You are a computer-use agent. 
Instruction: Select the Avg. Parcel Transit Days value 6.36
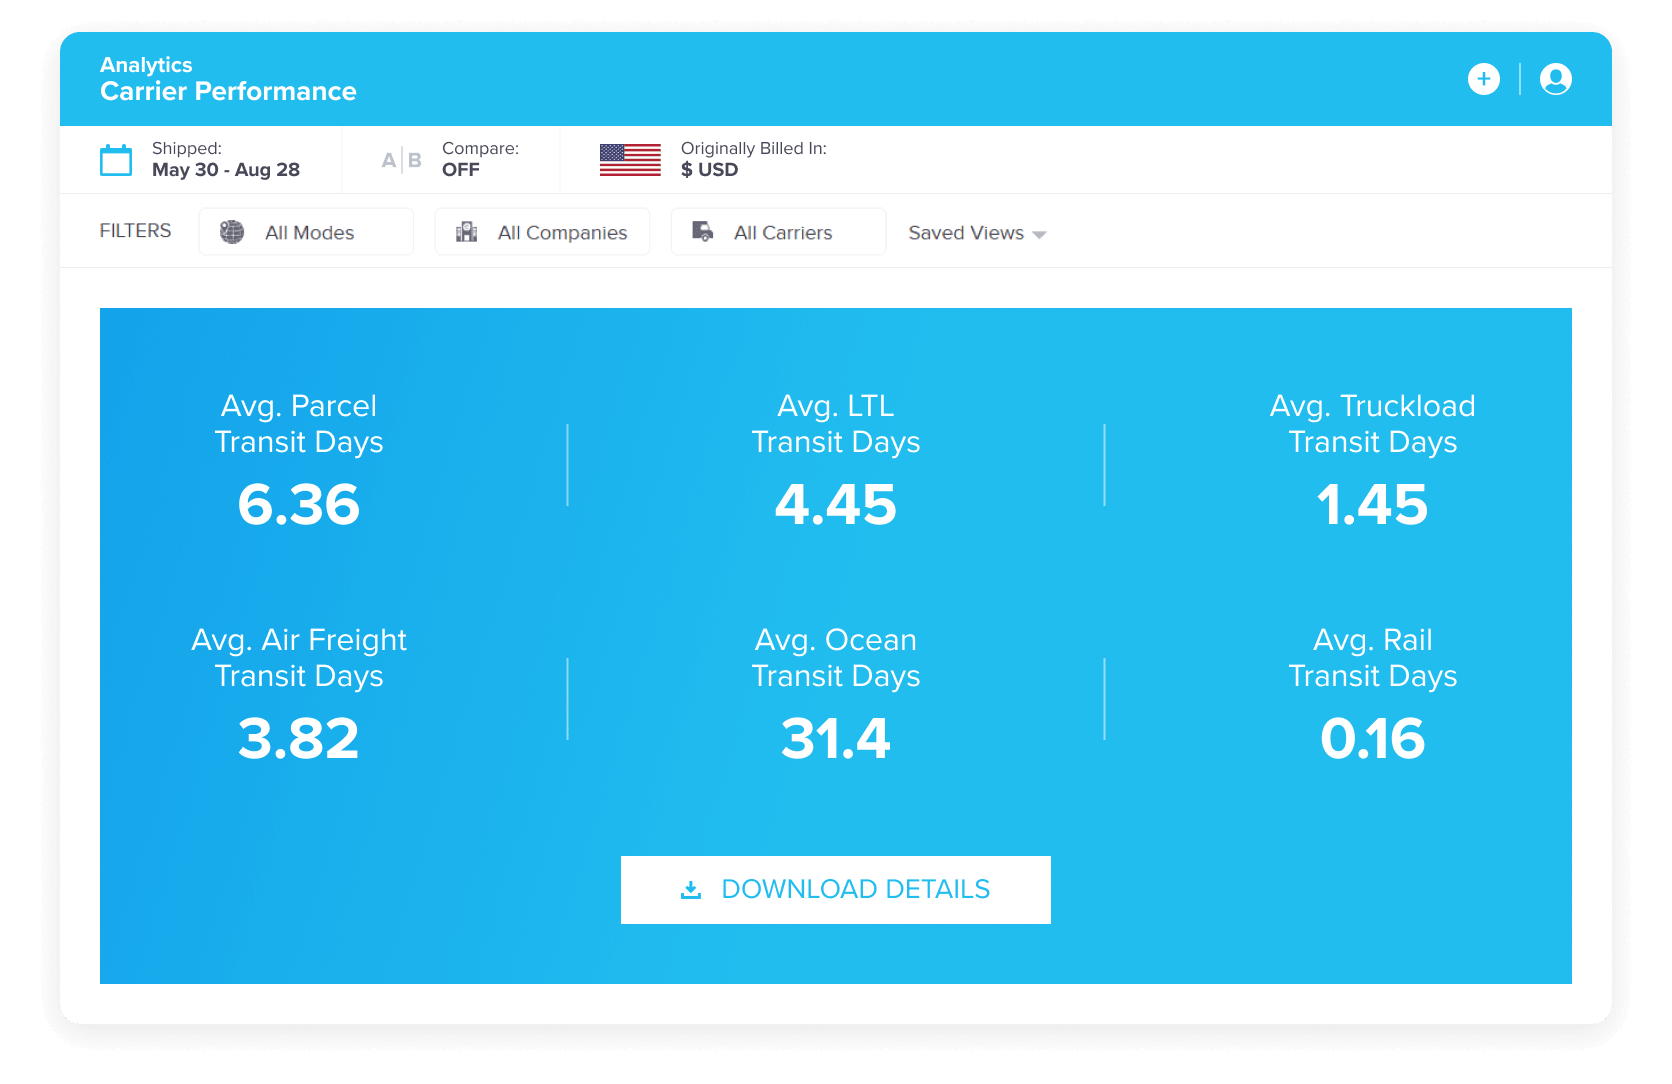[x=299, y=504]
